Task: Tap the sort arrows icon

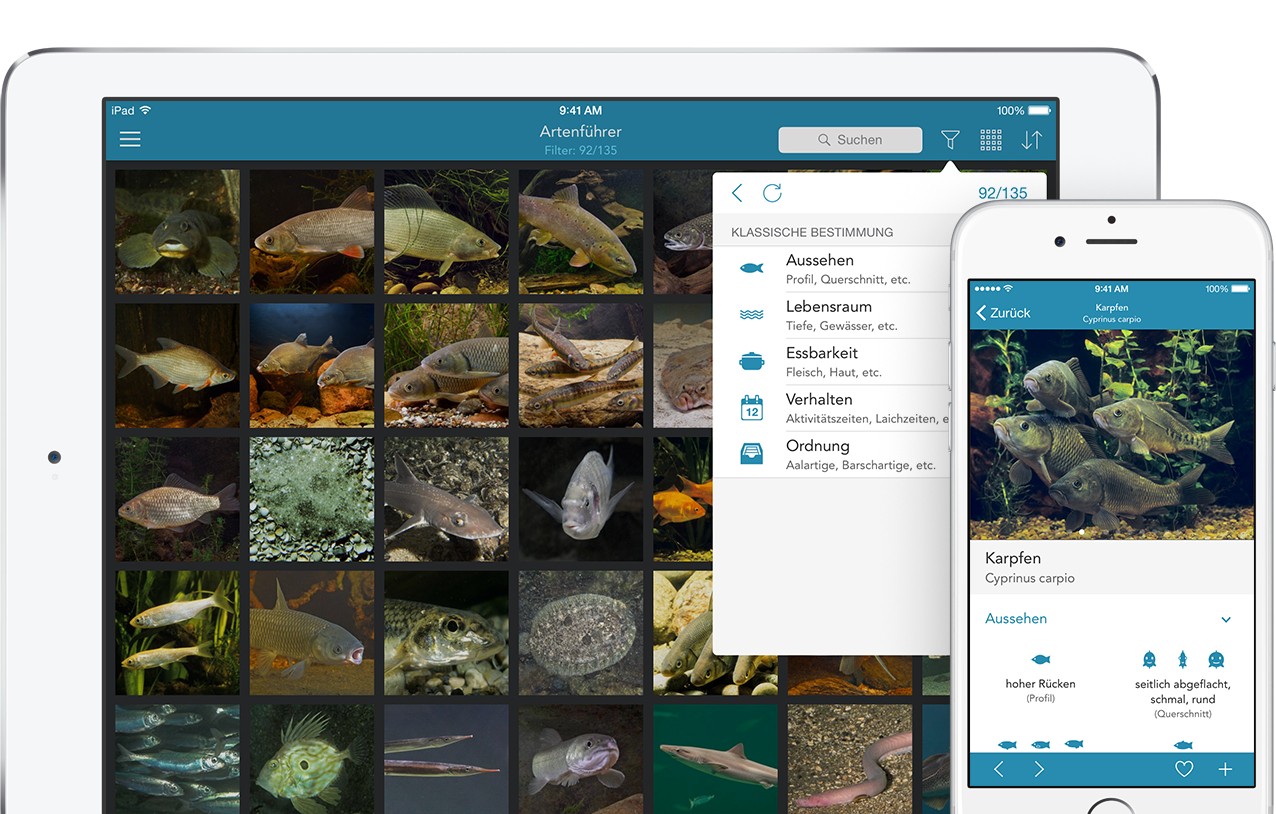Action: [x=1032, y=140]
